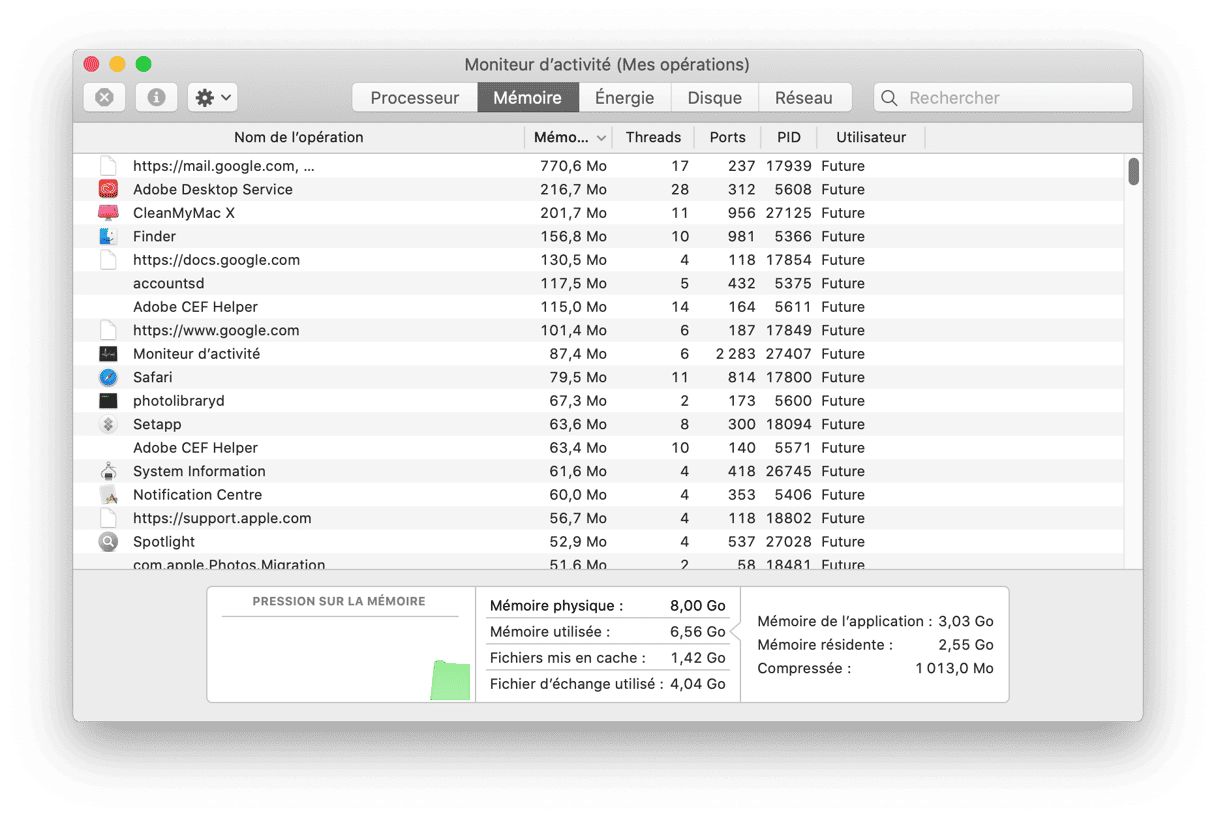The height and width of the screenshot is (818, 1216).
Task: Sort by the Utilisateur column header
Action: 871,137
